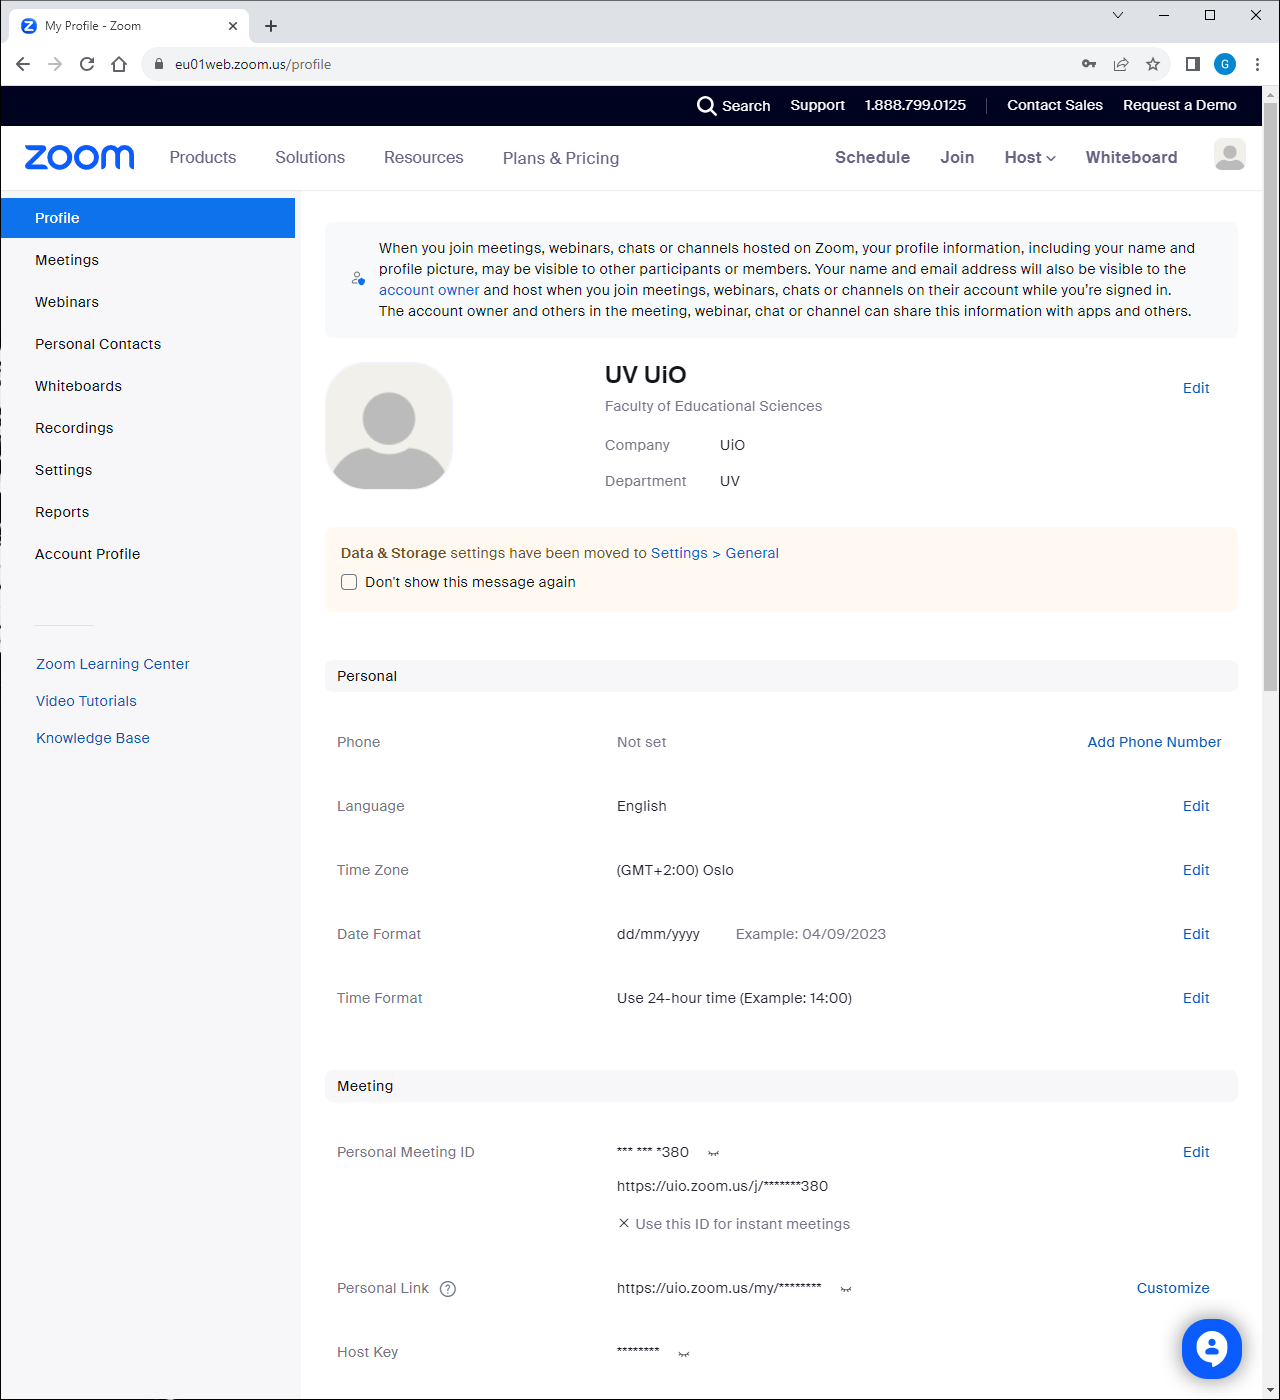Viewport: 1280px width, 1400px height.
Task: Go back with the browser back arrow
Action: (x=23, y=64)
